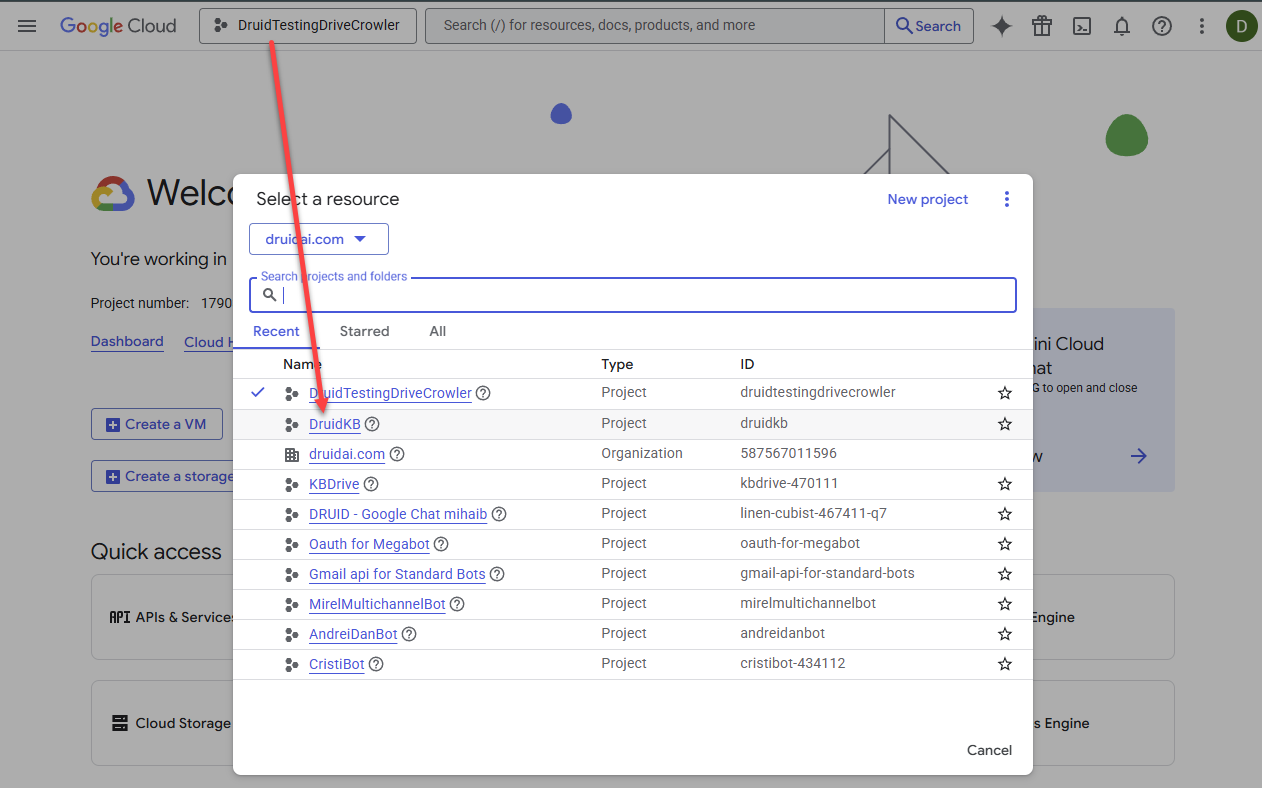Show help tooltip for DruidTestingDriveCrowler

click(483, 393)
